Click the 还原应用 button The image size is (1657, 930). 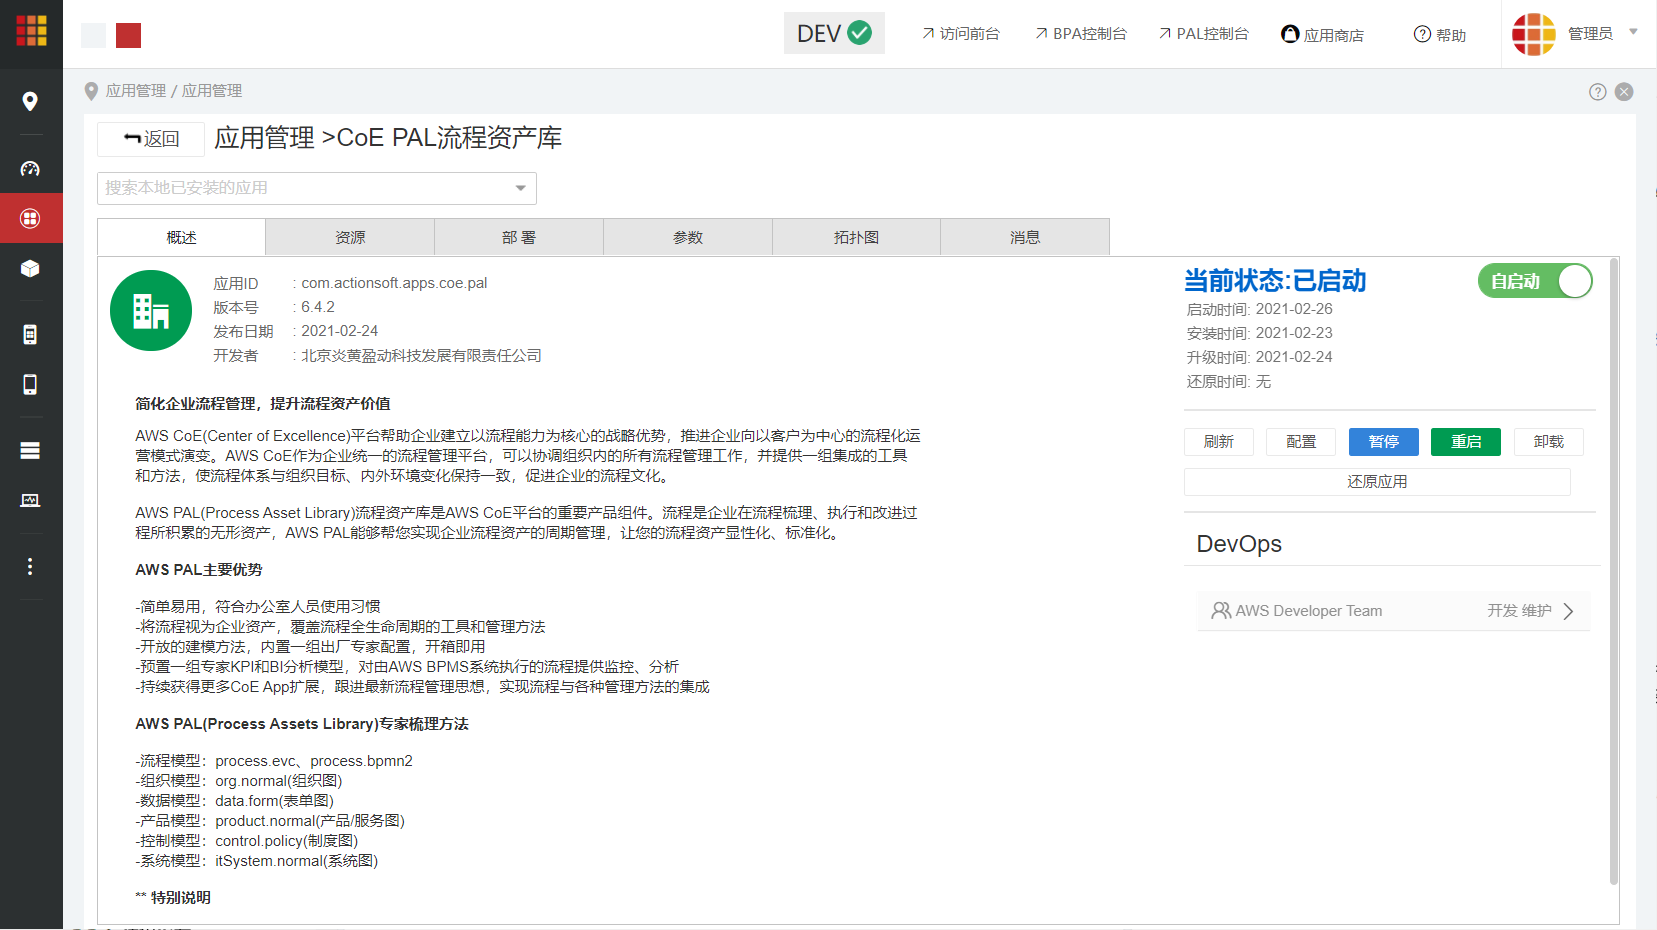[x=1377, y=481]
